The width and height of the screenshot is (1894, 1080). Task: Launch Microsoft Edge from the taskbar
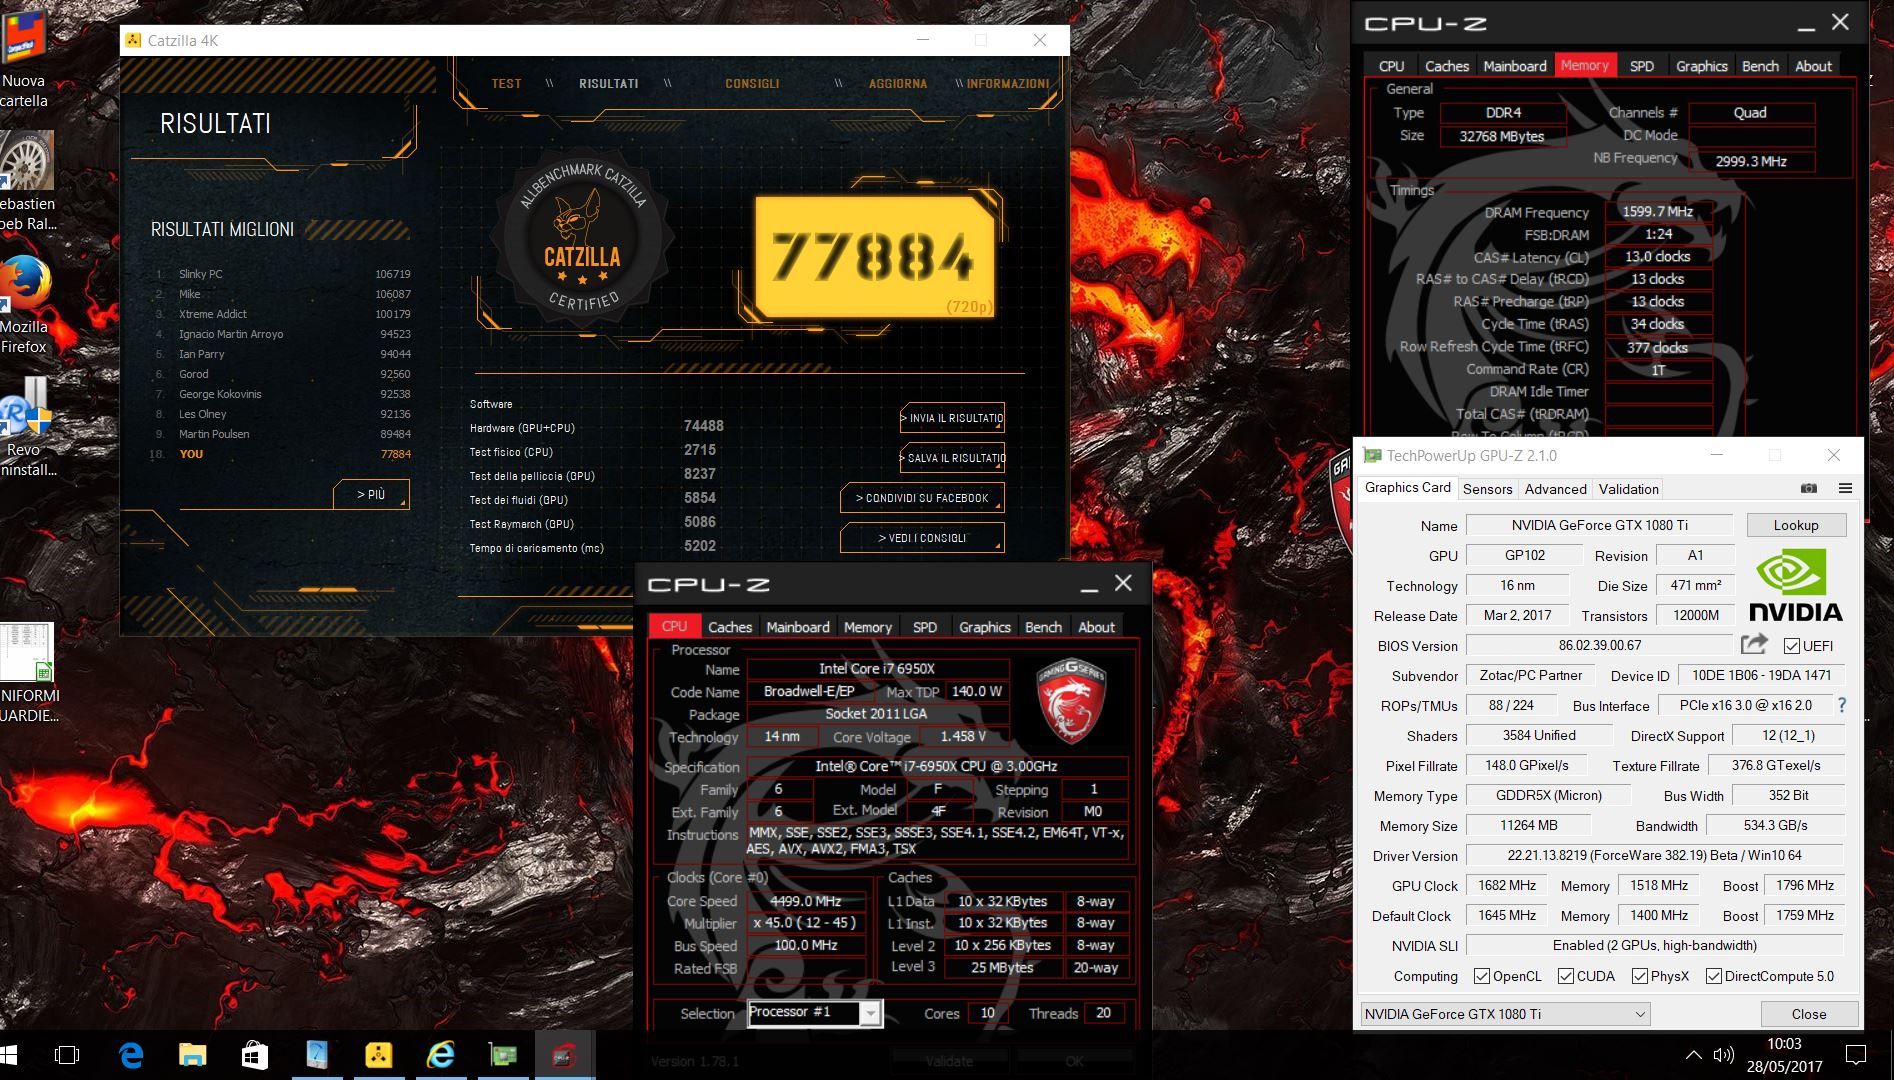(x=131, y=1055)
